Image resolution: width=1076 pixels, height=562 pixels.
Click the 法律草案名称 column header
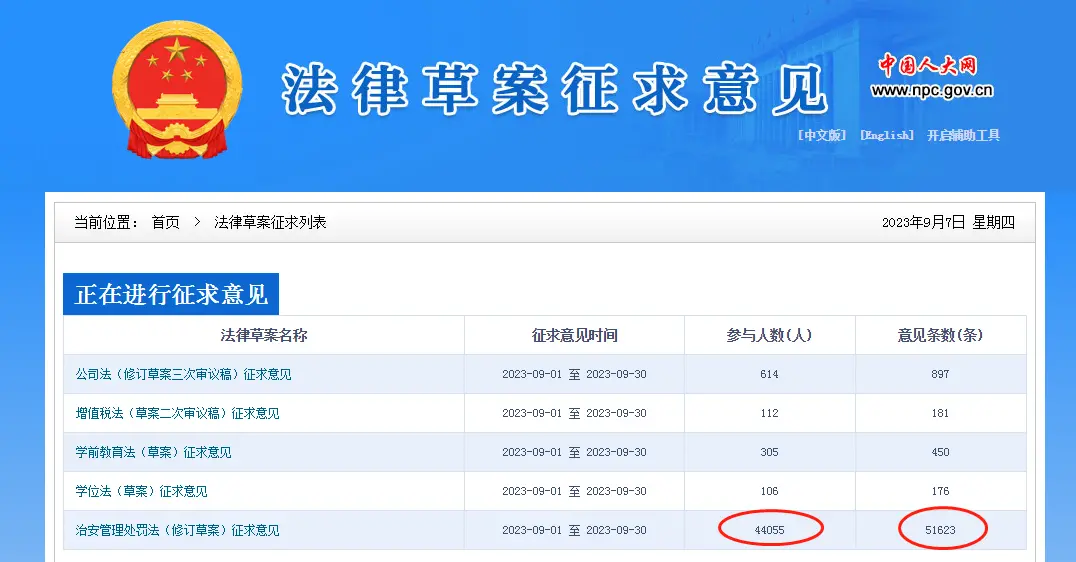pos(263,335)
